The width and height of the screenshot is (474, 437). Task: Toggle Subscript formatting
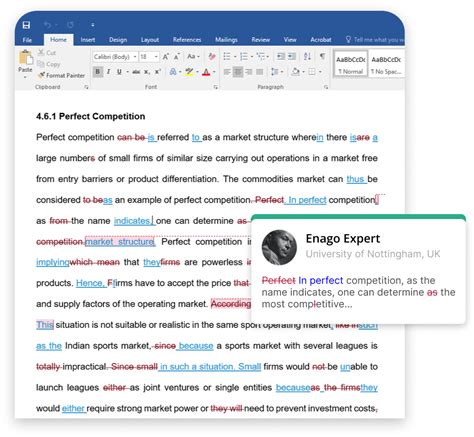[x=147, y=72]
